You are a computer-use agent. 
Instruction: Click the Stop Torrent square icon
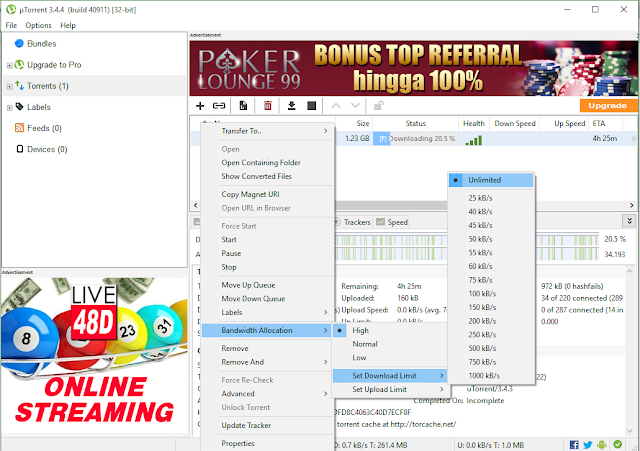tap(311, 106)
